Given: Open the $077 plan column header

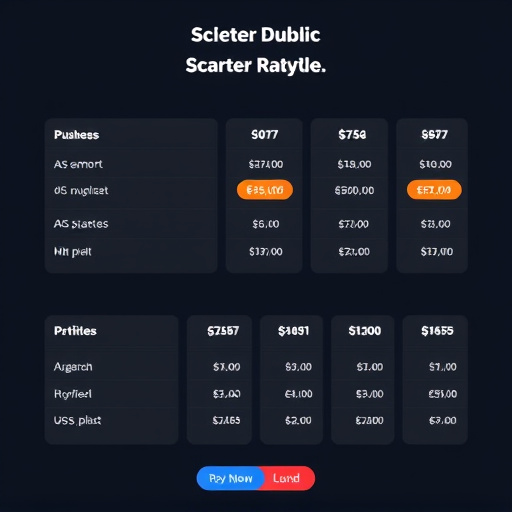Looking at the screenshot, I should coord(265,135).
